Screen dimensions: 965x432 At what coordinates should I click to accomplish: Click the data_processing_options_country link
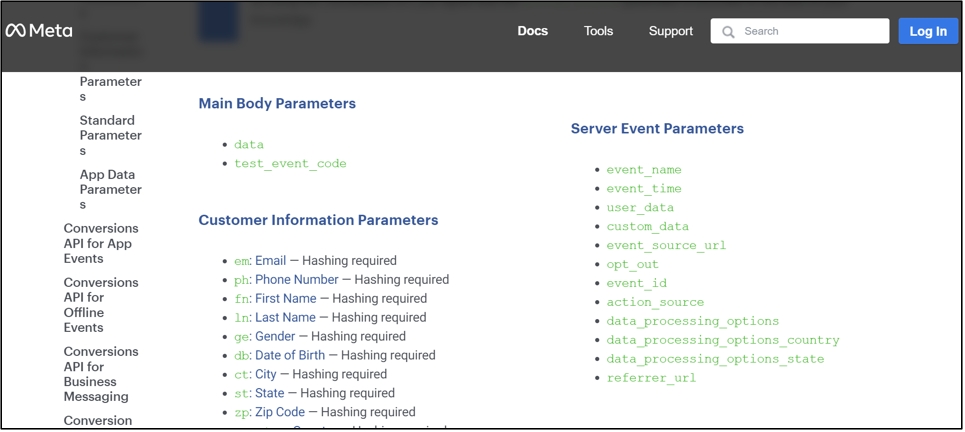coord(722,340)
